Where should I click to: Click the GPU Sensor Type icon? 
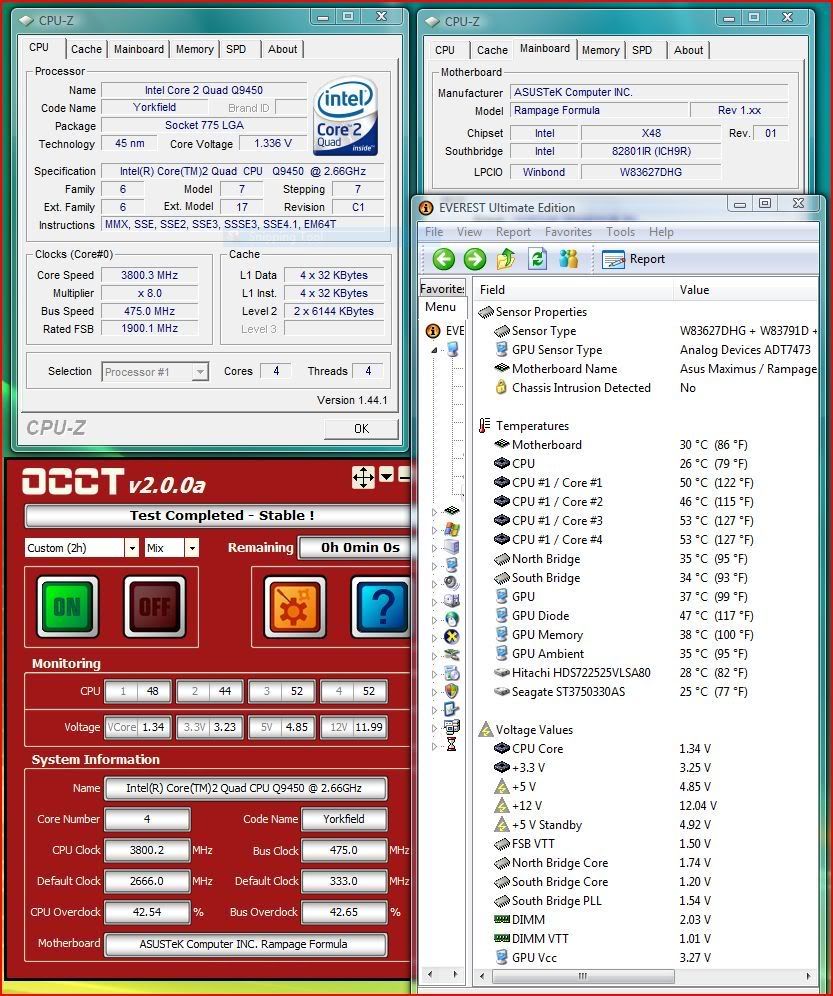click(x=501, y=349)
